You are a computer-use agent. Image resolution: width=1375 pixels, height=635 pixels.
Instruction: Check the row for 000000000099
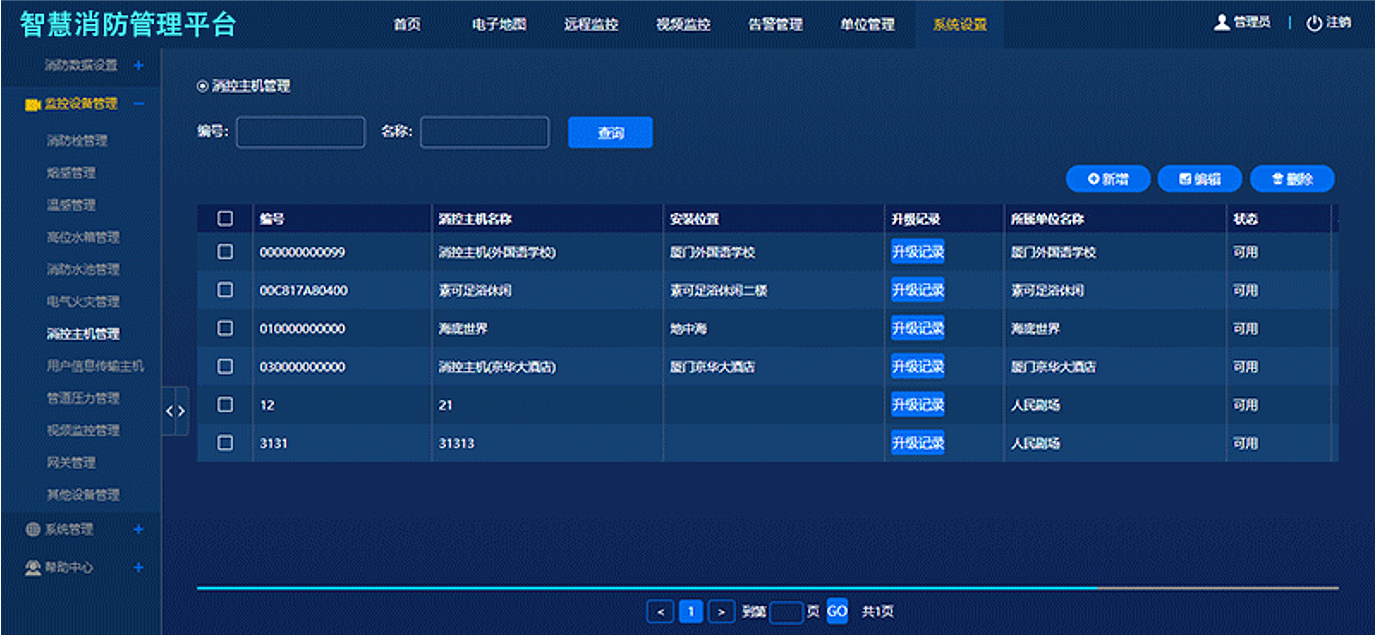click(225, 252)
